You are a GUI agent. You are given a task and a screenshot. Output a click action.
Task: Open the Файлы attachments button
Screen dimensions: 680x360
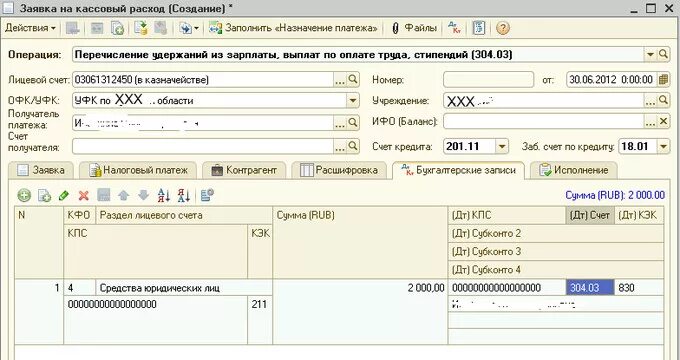point(414,28)
